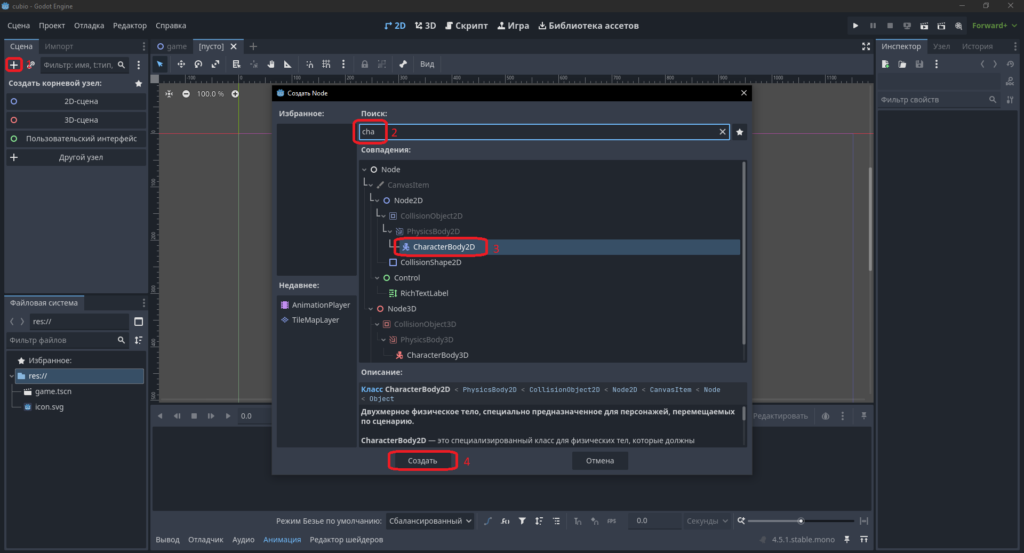Open the Forward+ renderer dropdown
The height and width of the screenshot is (553, 1024).
point(994,25)
